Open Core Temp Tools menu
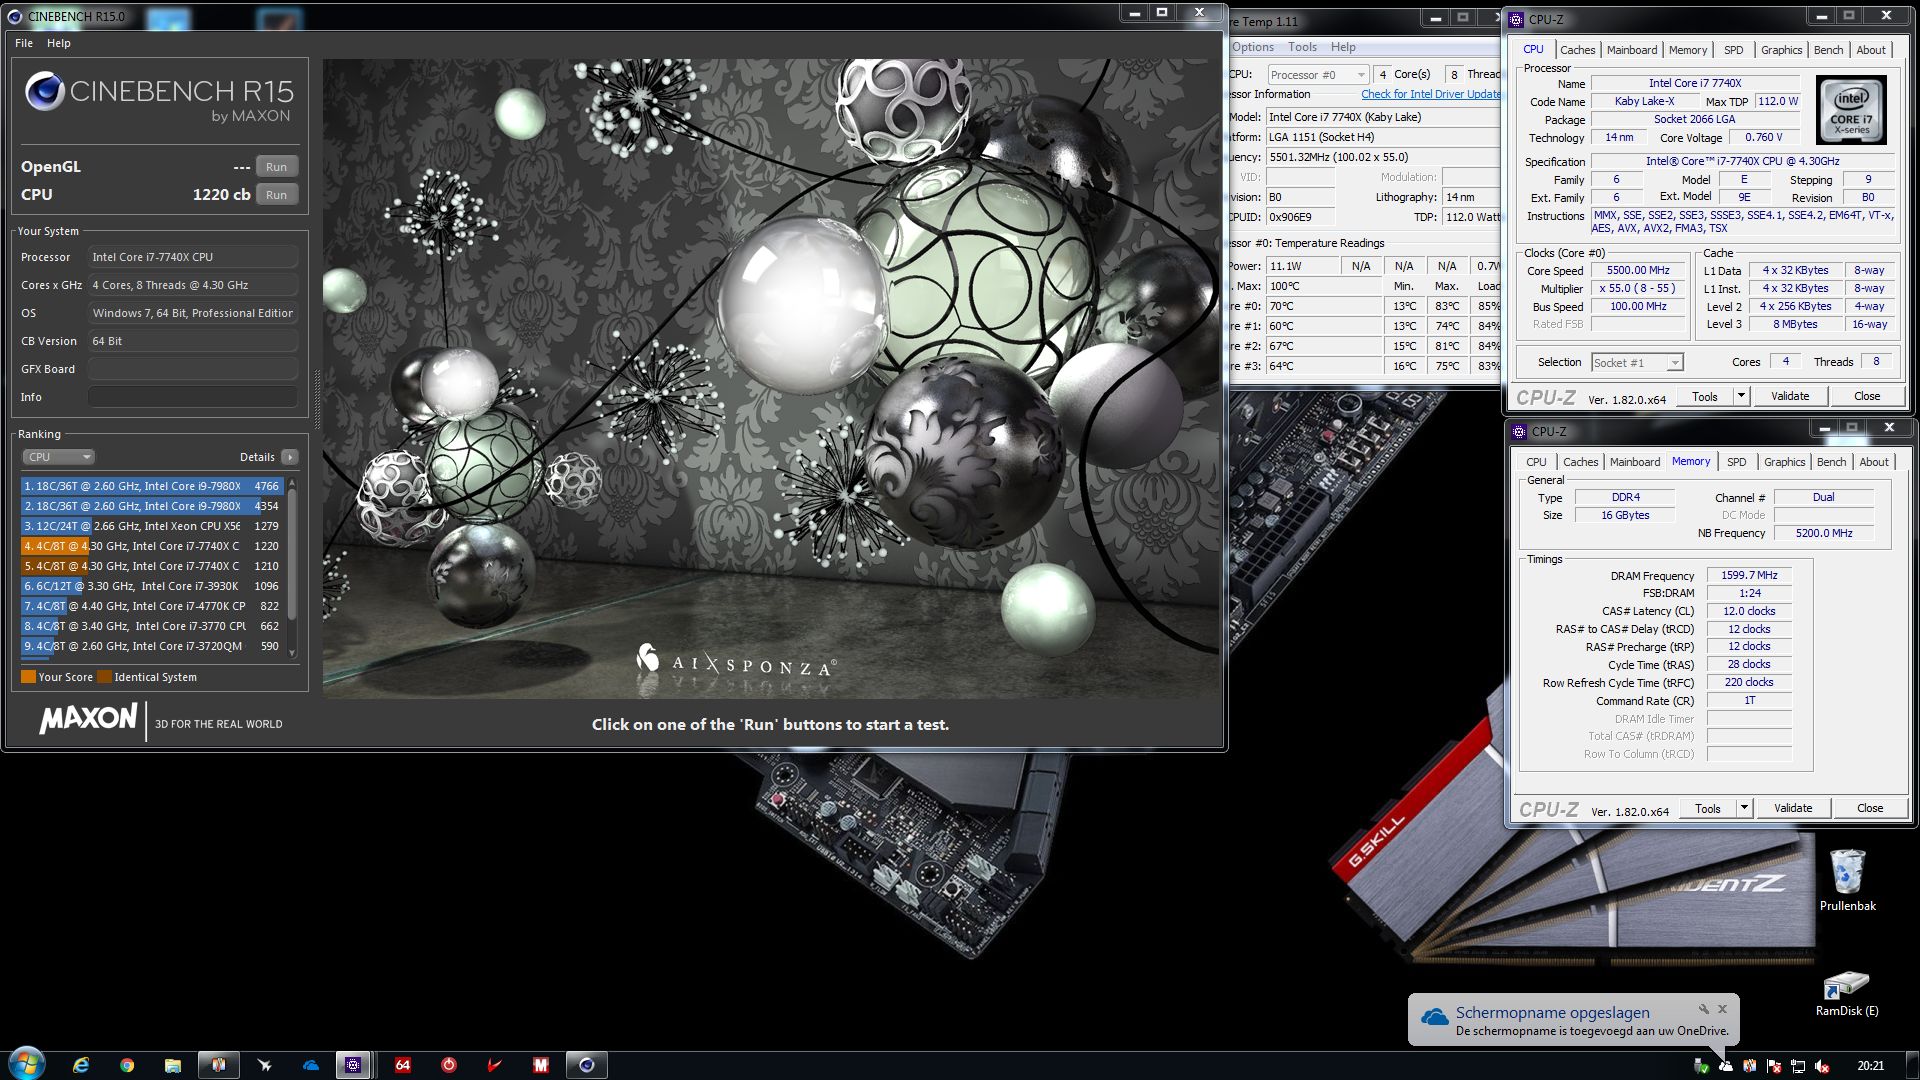Screen dimensions: 1920x1080 click(1302, 47)
